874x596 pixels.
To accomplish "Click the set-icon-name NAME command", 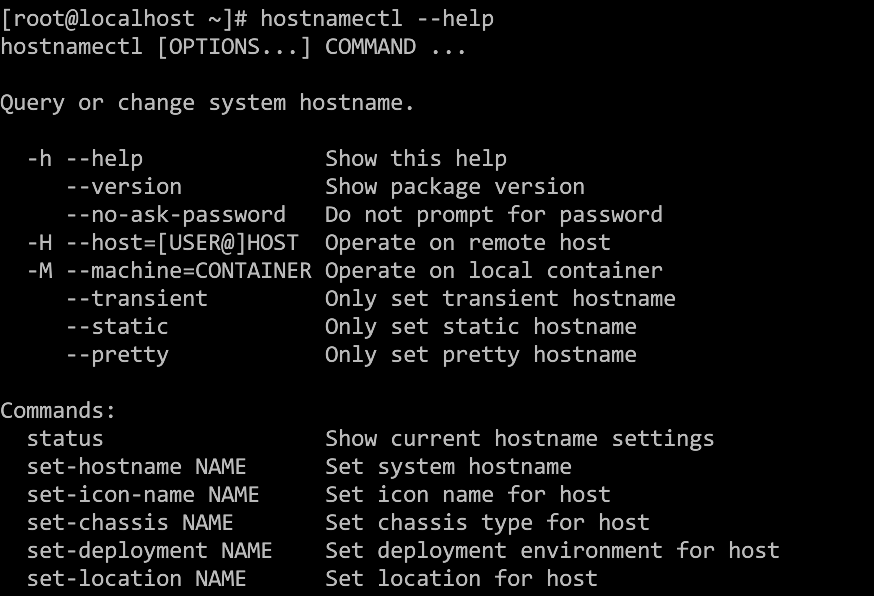I will [143, 495].
